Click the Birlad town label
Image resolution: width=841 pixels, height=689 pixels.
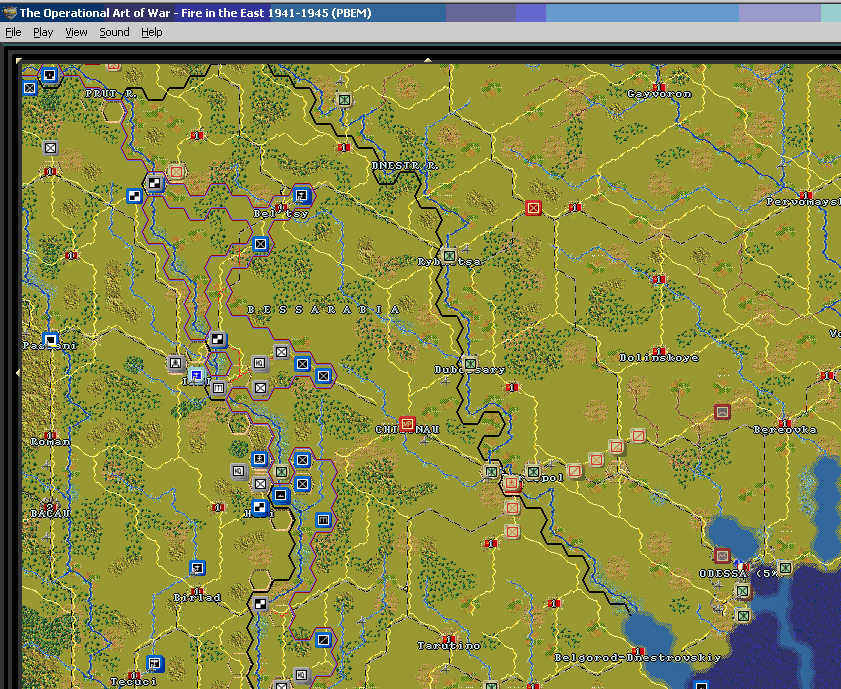(x=197, y=597)
